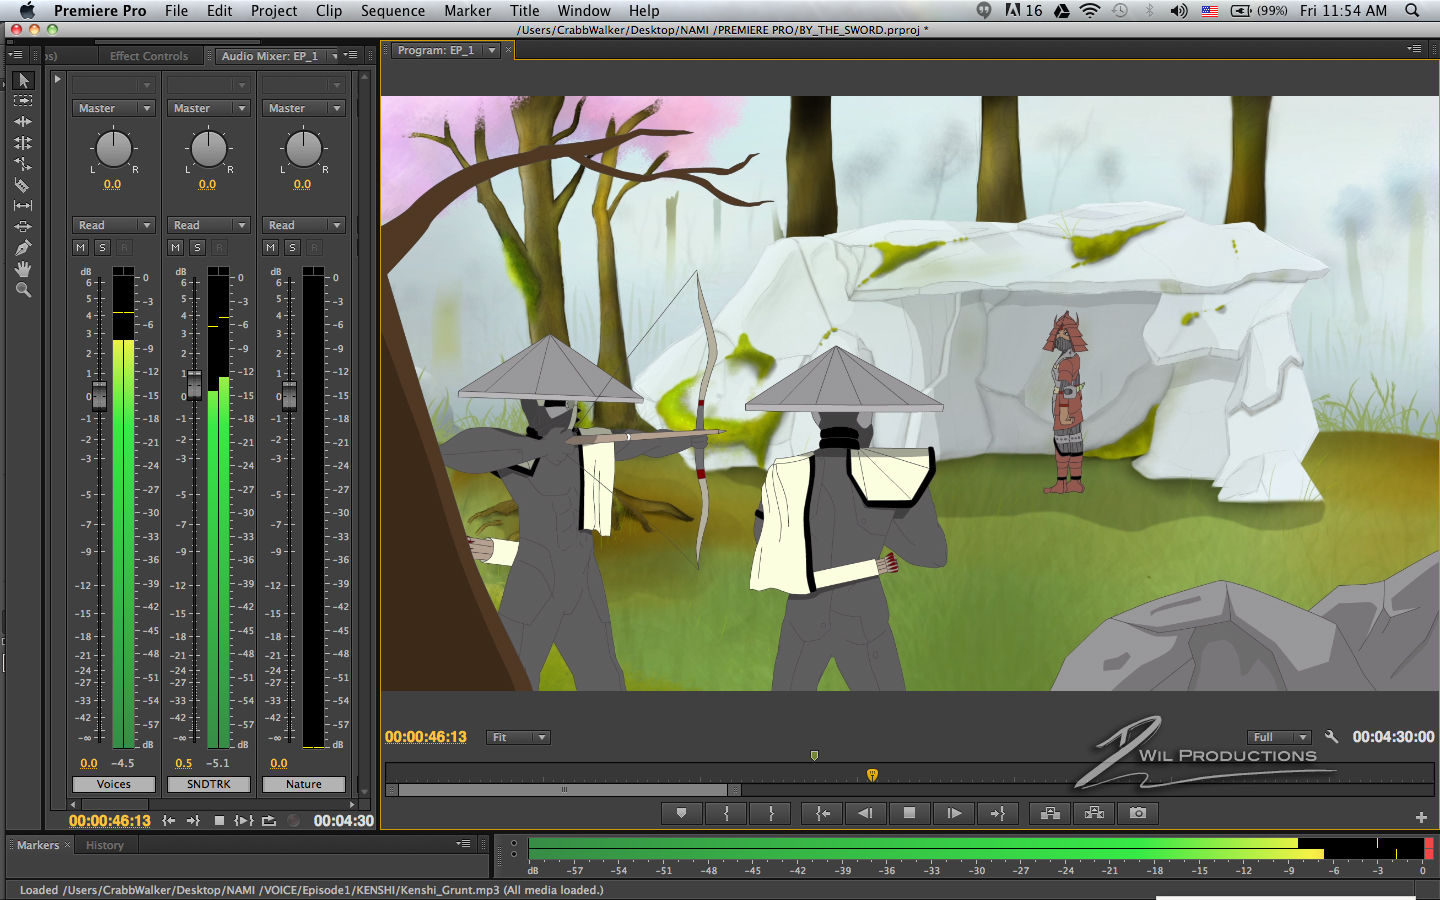
Task: Open the Fit zoom level dropdown
Action: pyautogui.click(x=518, y=737)
